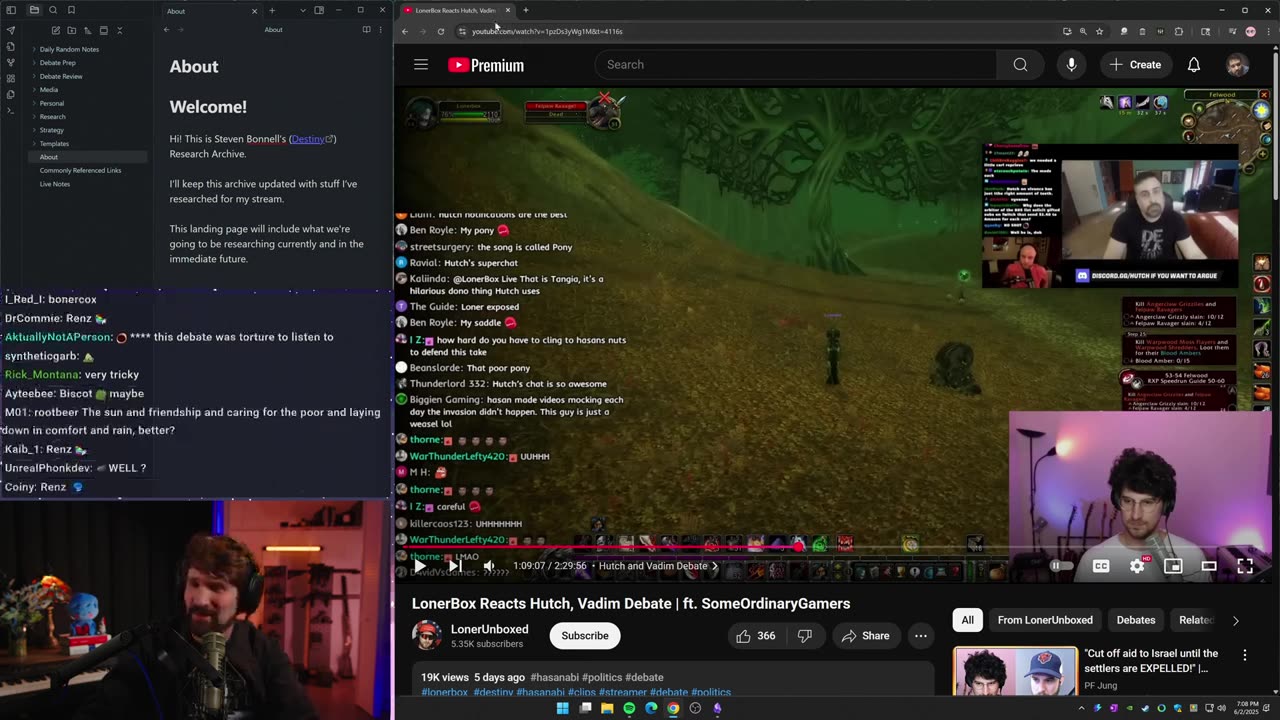Like the video with 366 likes
The height and width of the screenshot is (720, 1280).
click(756, 636)
